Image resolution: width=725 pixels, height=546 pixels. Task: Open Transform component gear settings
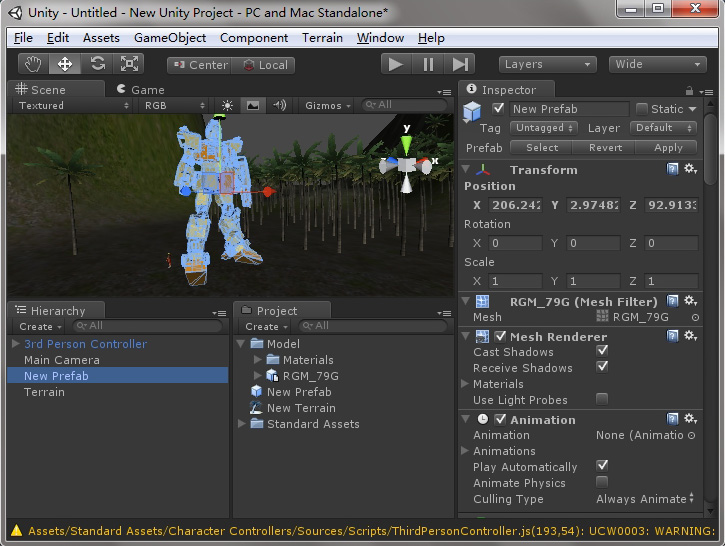690,169
